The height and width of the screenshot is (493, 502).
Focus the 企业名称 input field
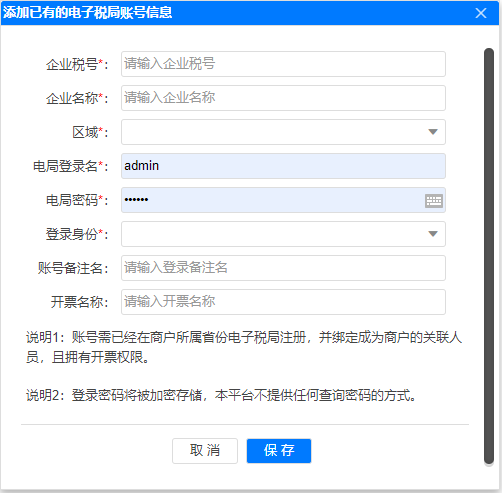[283, 98]
